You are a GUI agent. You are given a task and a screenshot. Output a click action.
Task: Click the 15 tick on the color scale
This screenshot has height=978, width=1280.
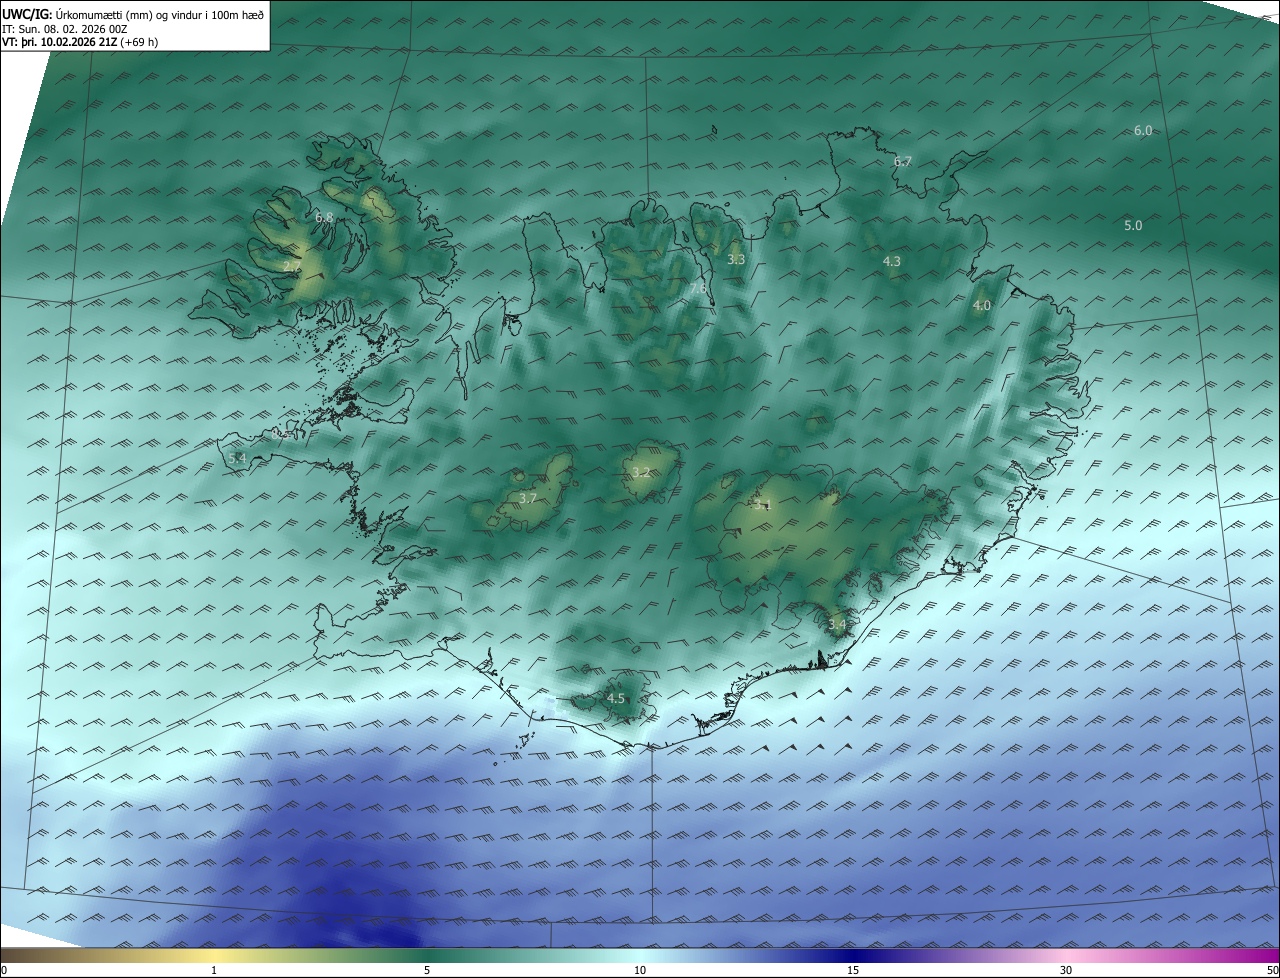852,970
